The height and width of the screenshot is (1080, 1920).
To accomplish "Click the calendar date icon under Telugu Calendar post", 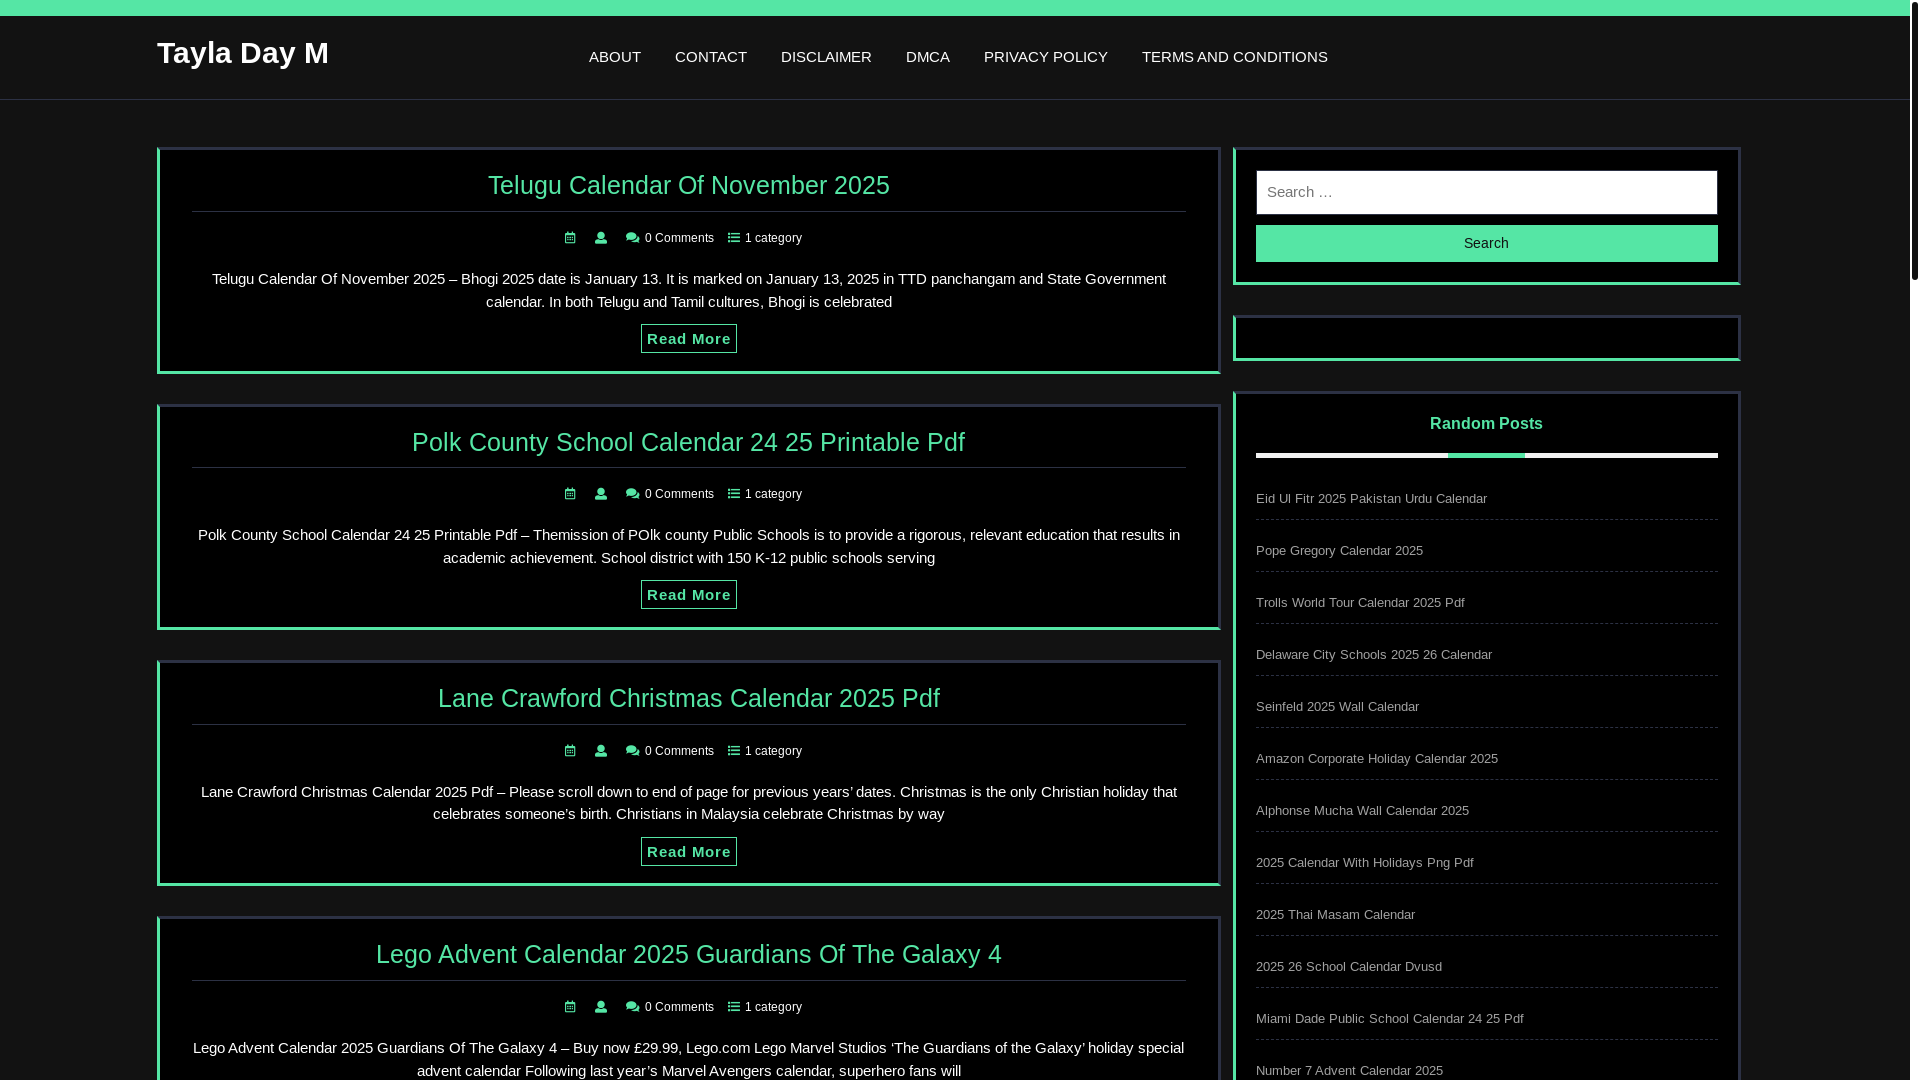I will 570,238.
